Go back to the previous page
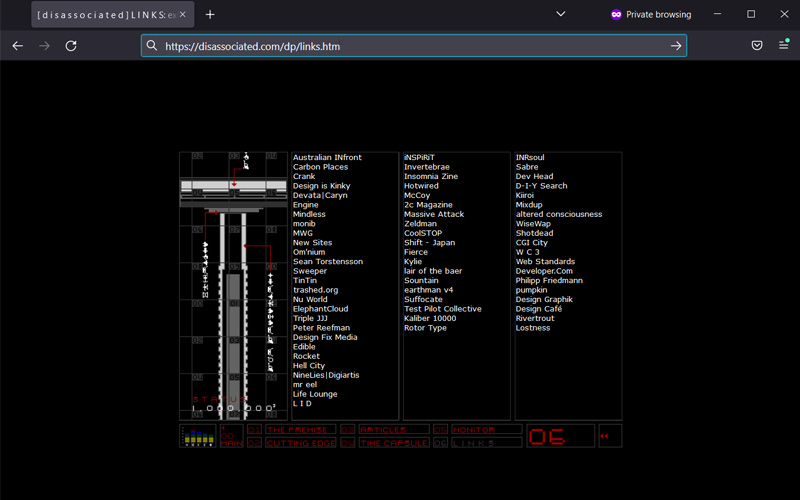This screenshot has height=500, width=800. (x=18, y=46)
